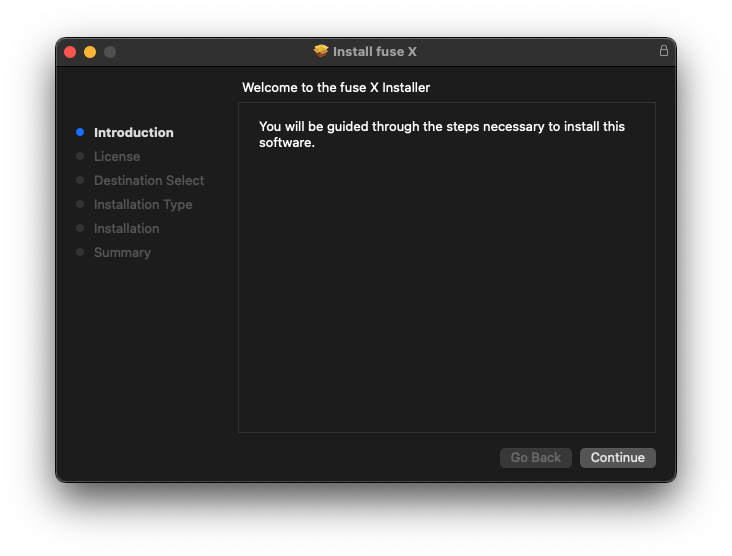Click the bullet beside Summary
Viewport: 732px width, 556px height.
[x=80, y=252]
